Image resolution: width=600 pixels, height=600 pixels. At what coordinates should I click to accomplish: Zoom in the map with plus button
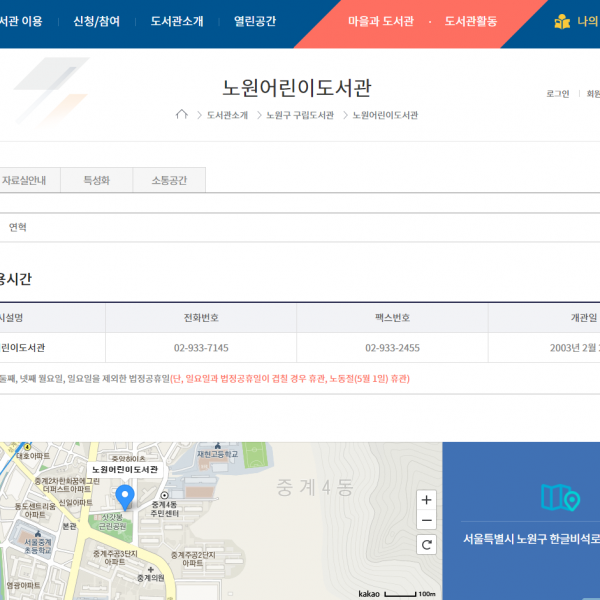427,500
